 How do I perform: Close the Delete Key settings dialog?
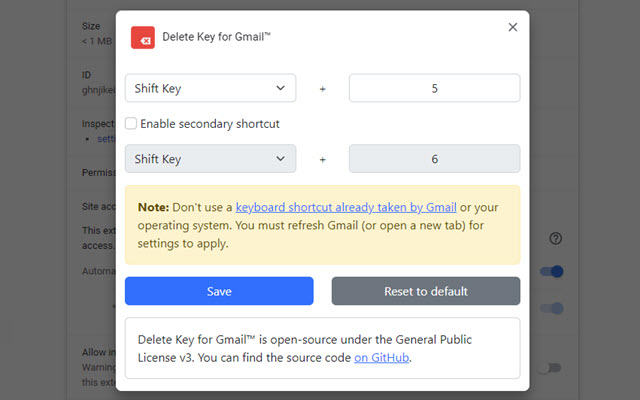[513, 27]
